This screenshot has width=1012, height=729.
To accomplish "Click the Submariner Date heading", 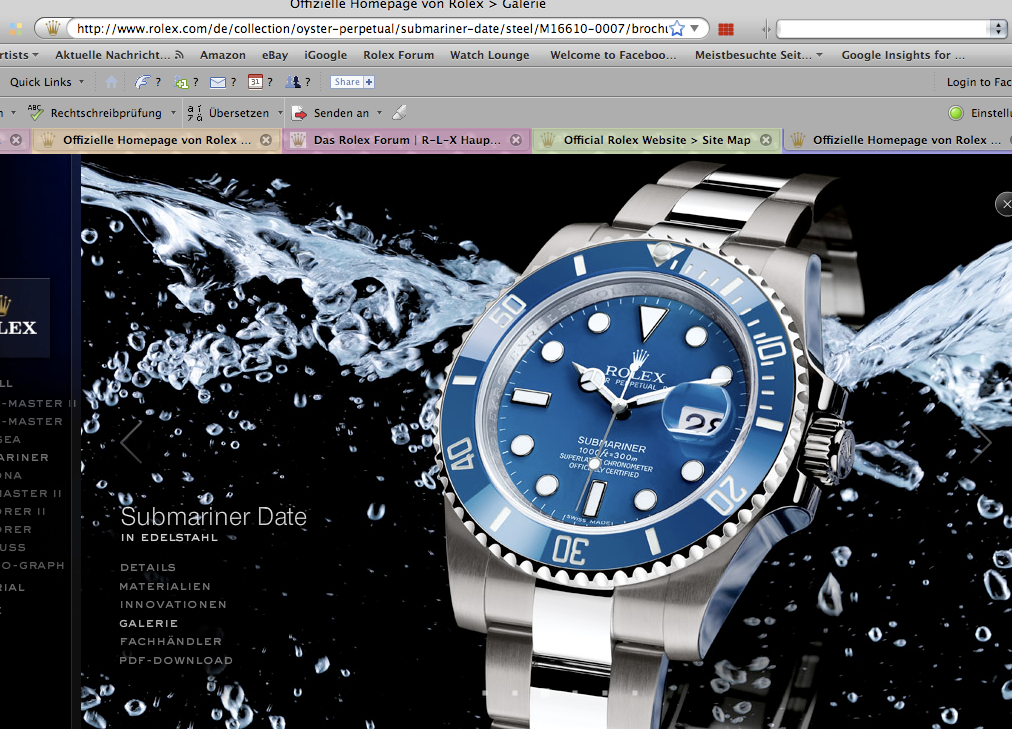I will point(214,517).
